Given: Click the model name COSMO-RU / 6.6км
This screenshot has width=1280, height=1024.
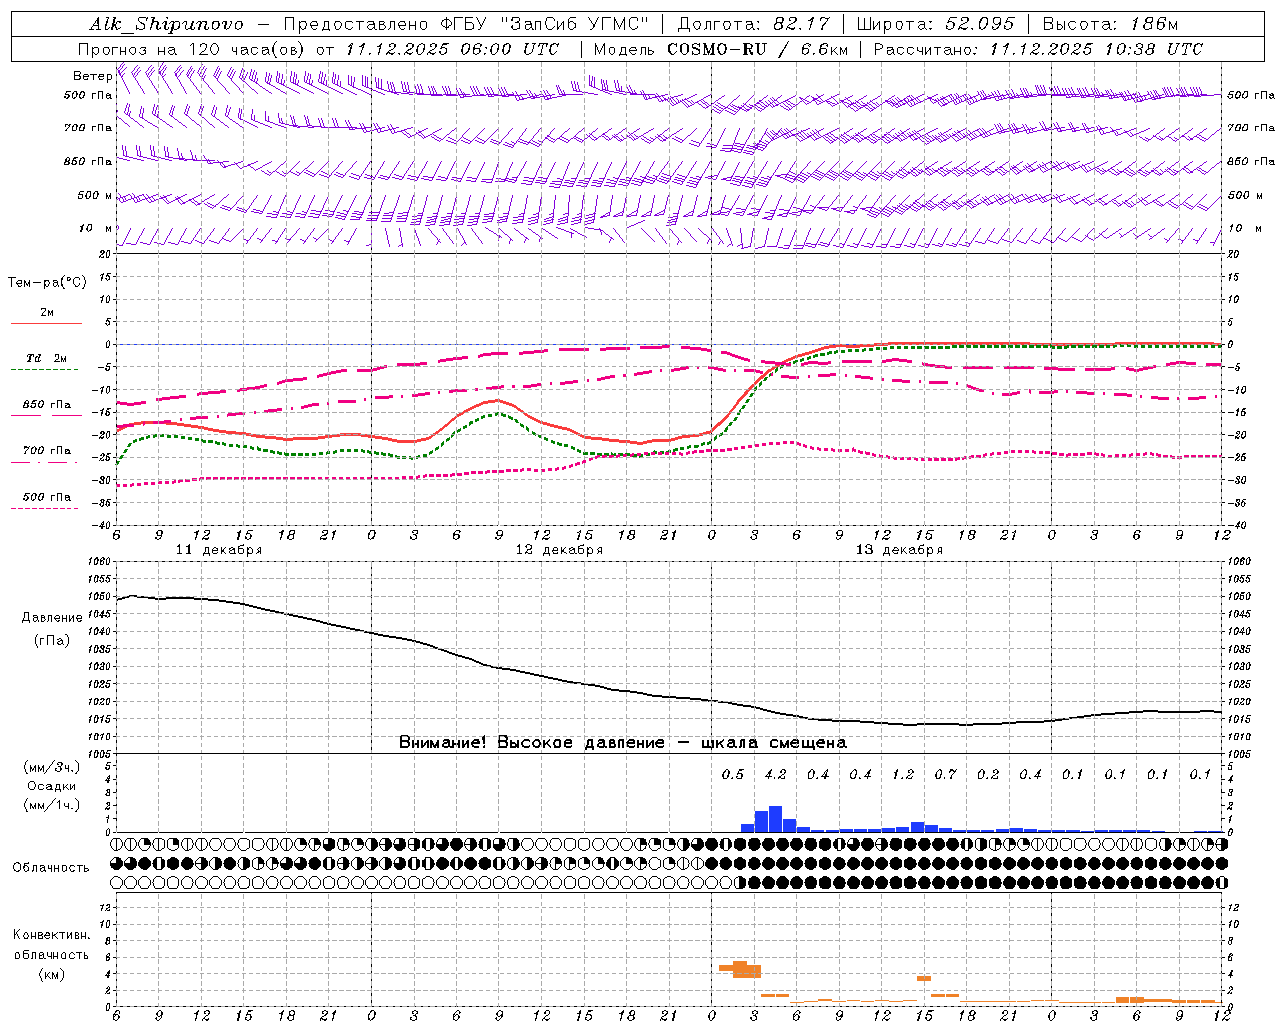Looking at the screenshot, I should pos(758,49).
